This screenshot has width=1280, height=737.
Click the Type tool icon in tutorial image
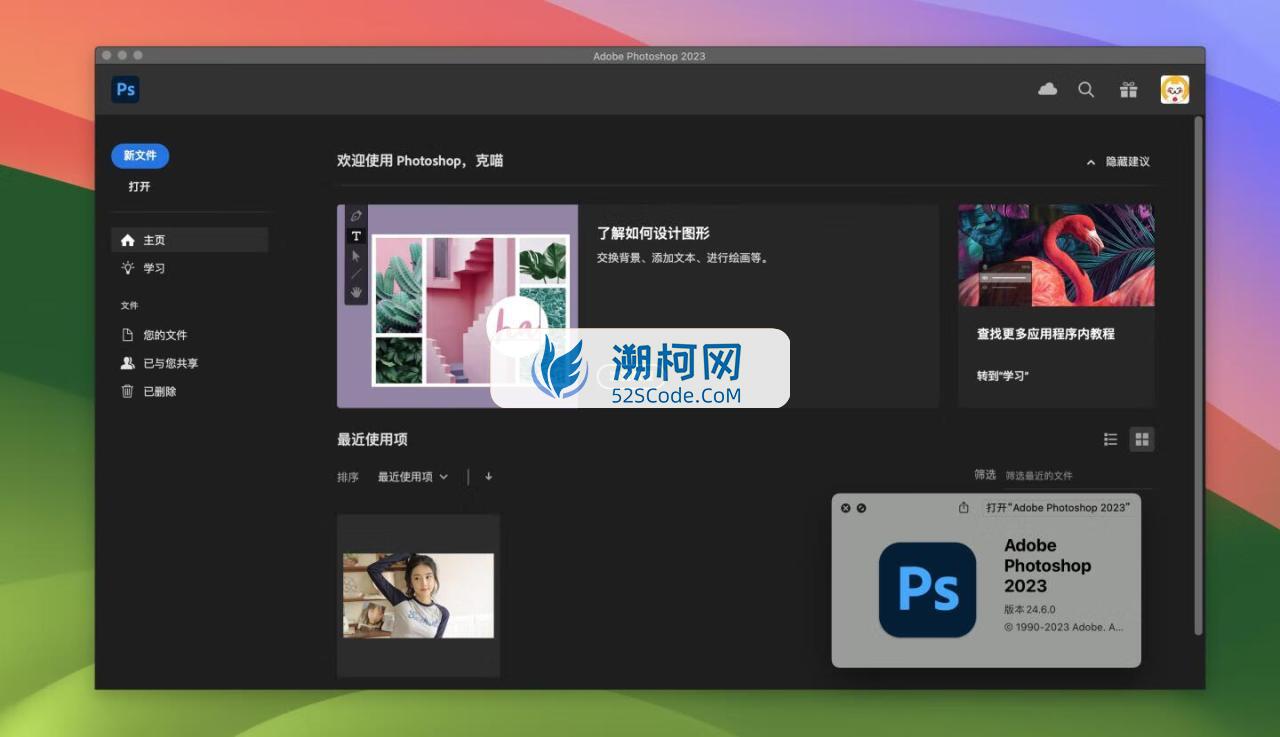(356, 236)
